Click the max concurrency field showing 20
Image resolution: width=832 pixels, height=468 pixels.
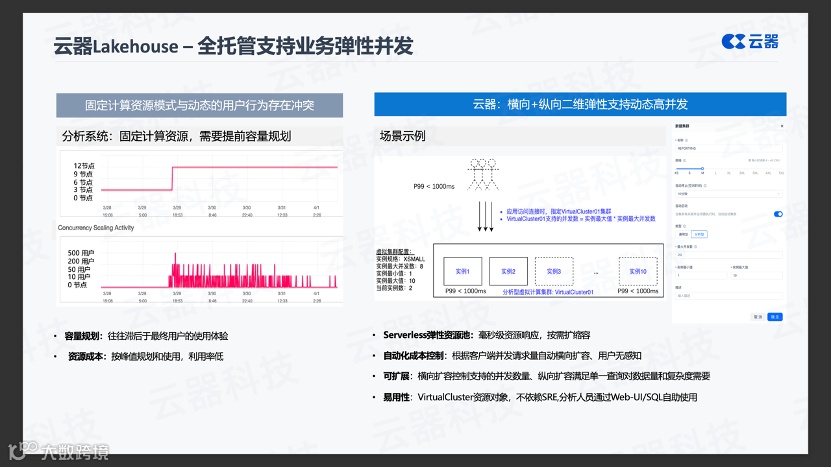[x=729, y=255]
